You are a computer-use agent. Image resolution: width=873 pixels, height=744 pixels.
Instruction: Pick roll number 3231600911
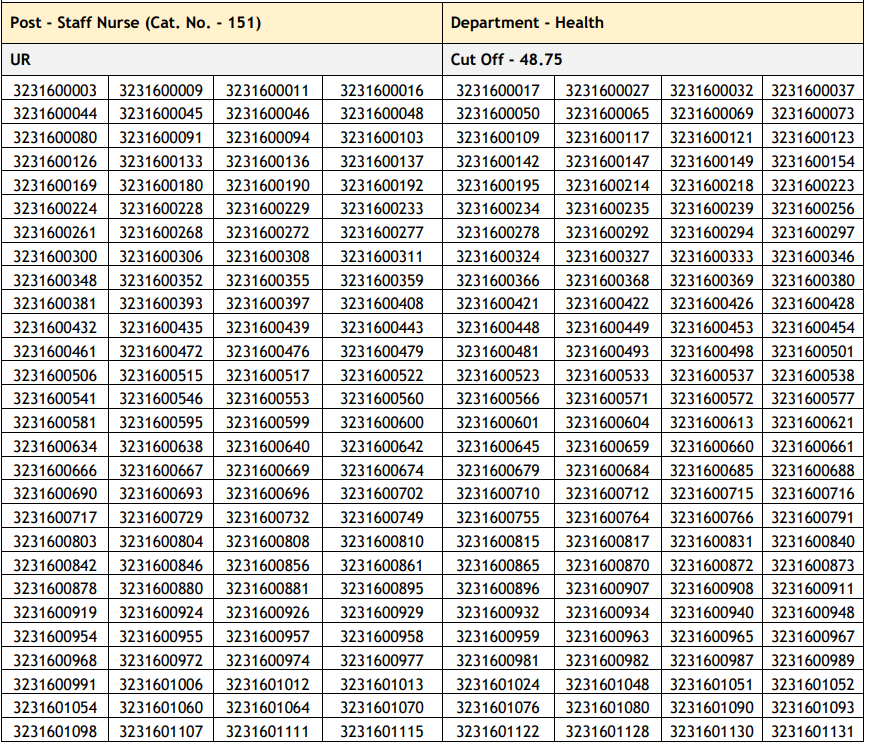point(813,589)
